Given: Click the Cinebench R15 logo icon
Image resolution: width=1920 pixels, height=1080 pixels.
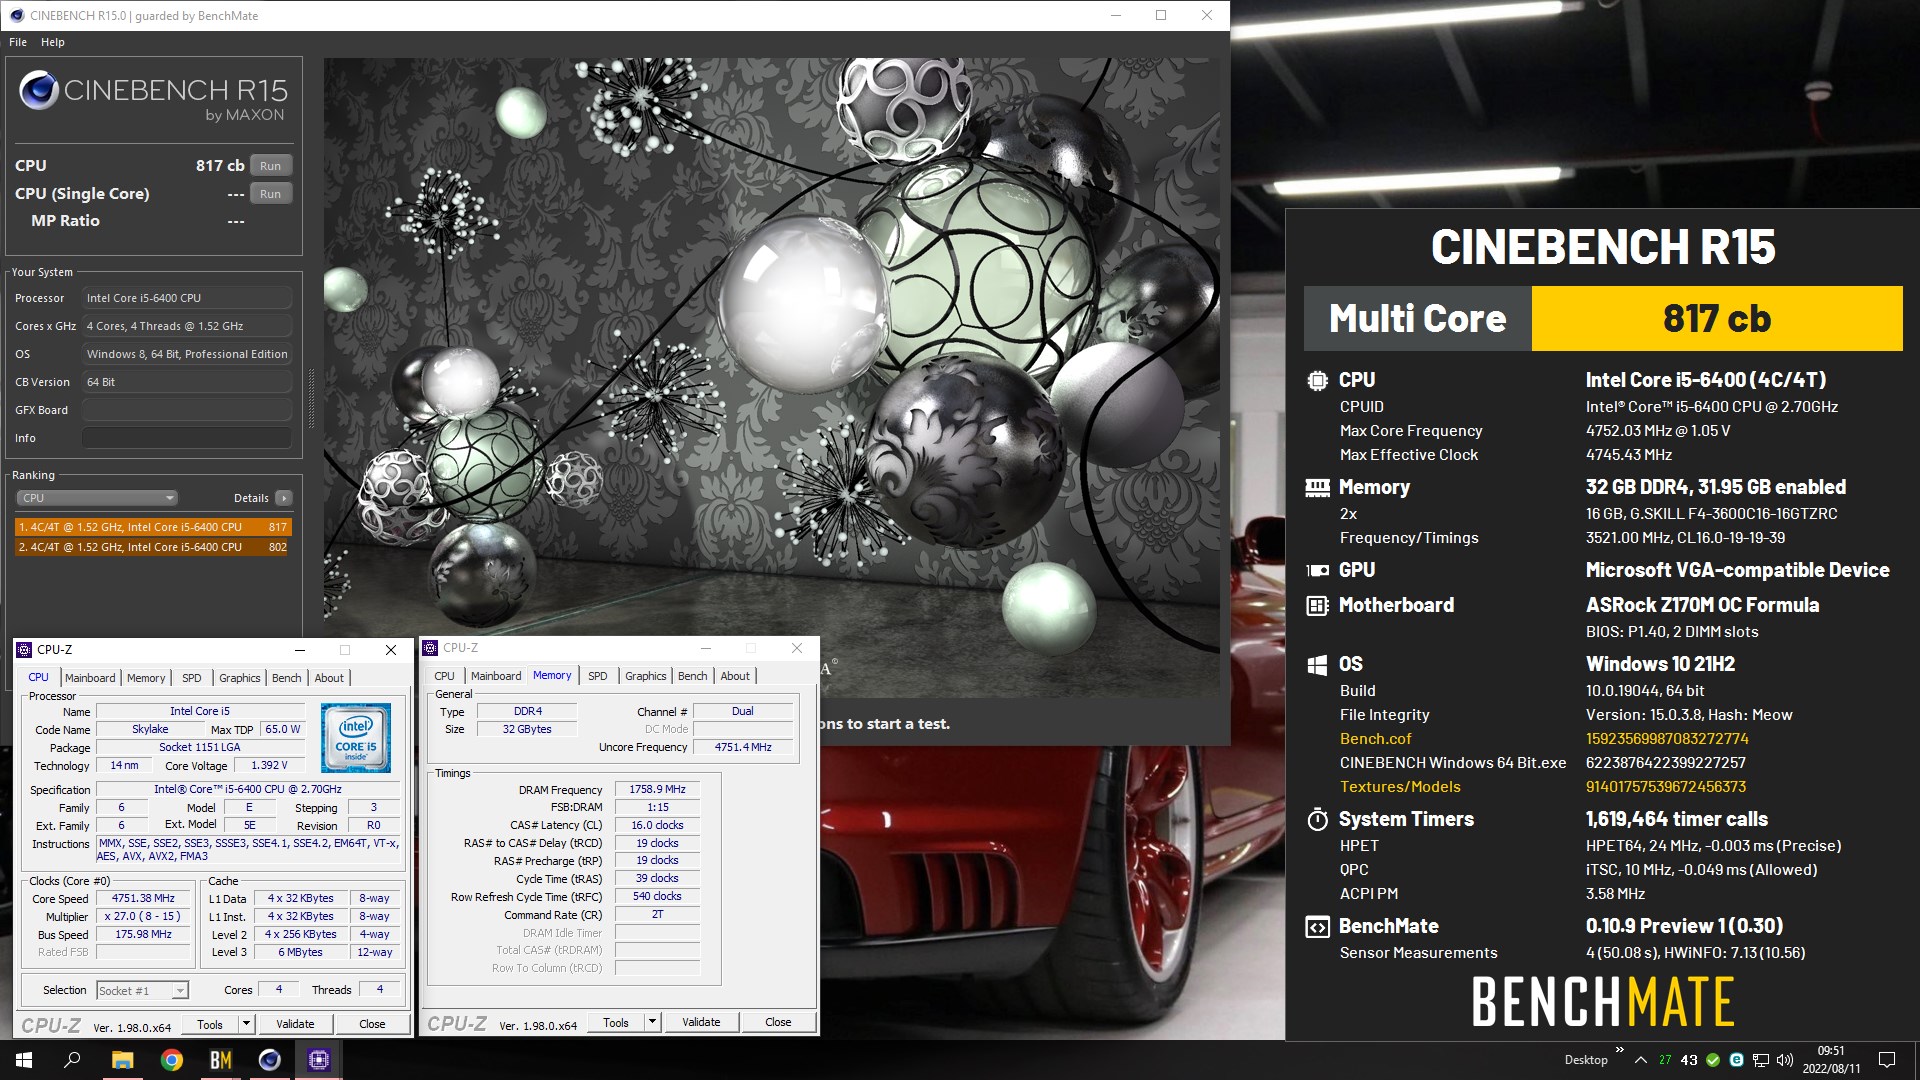Looking at the screenshot, I should click(39, 91).
